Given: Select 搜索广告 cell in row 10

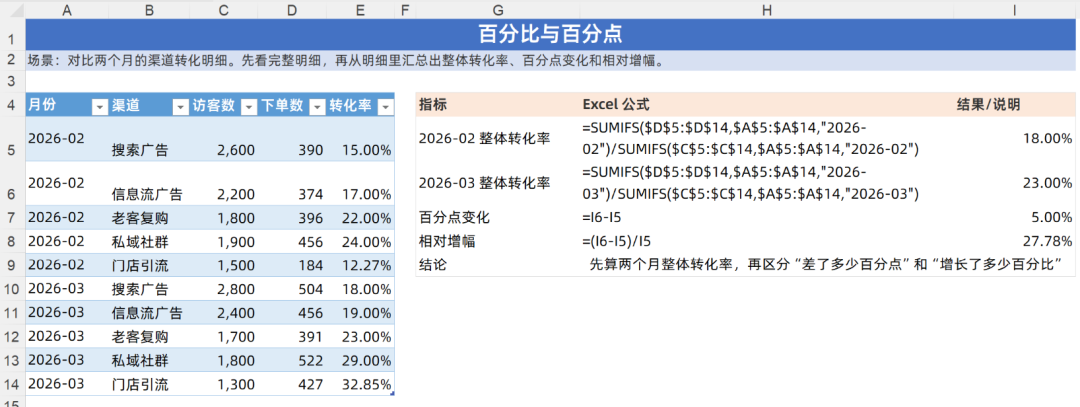Looking at the screenshot, I should click(149, 289).
